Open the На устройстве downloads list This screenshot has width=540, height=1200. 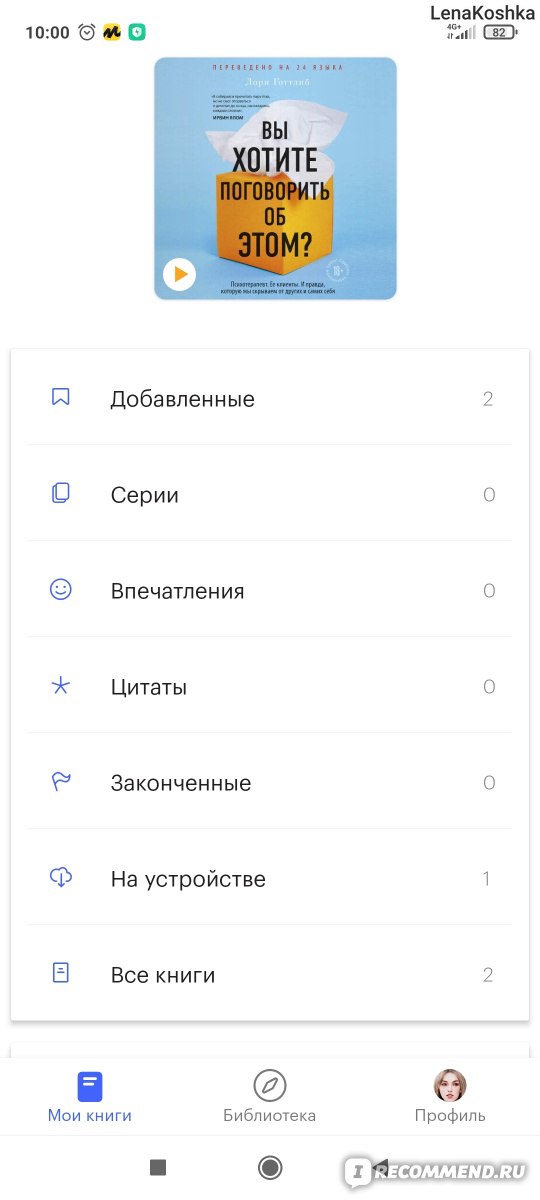(x=270, y=878)
